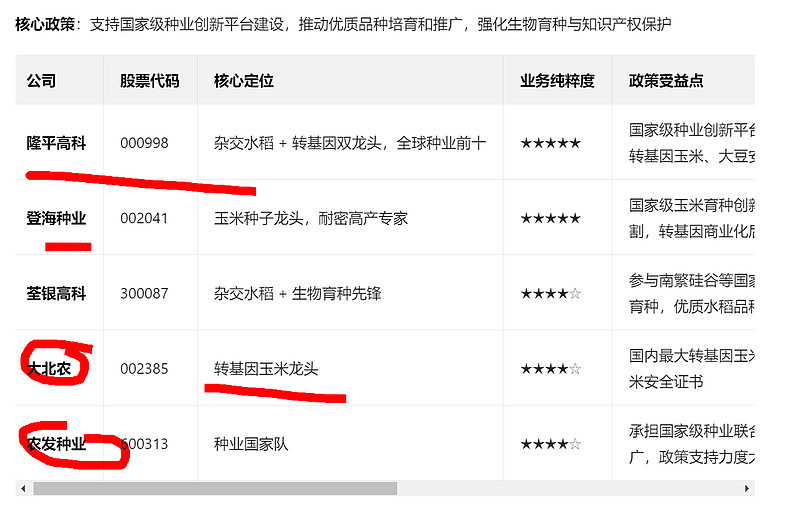Click the 玉米种子龙头，耐密高产专家 cell
Image resolution: width=800 pixels, height=510 pixels.
(311, 218)
